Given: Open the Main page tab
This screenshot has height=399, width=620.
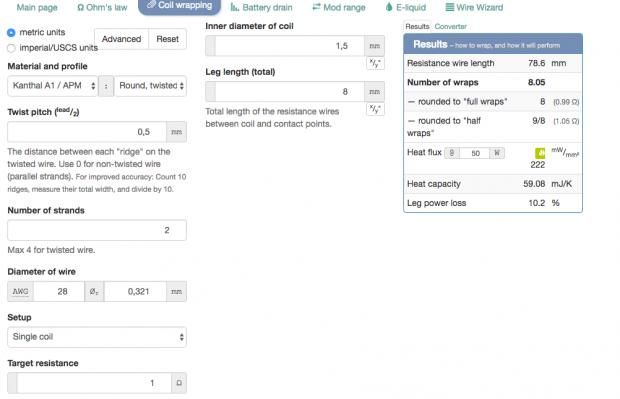Looking at the screenshot, I should tap(37, 8).
